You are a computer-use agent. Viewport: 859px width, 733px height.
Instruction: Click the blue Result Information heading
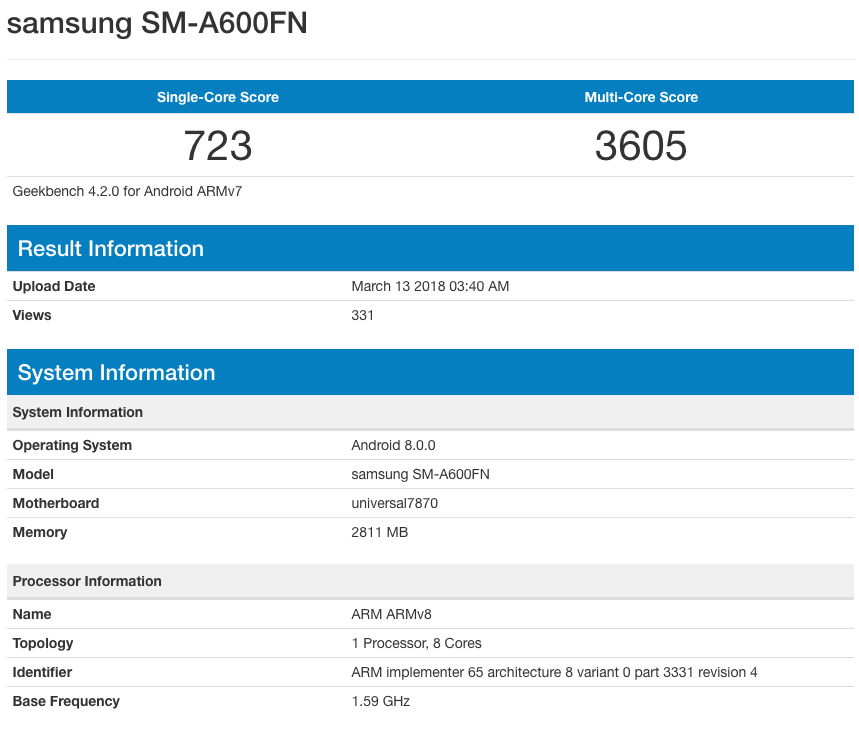pyautogui.click(x=111, y=249)
